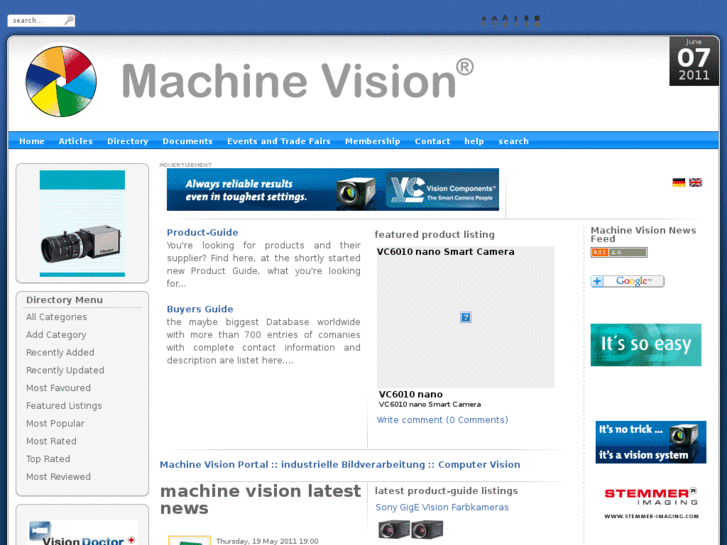Open the search menu item in navbar
Image resolution: width=727 pixels, height=545 pixels.
513,141
